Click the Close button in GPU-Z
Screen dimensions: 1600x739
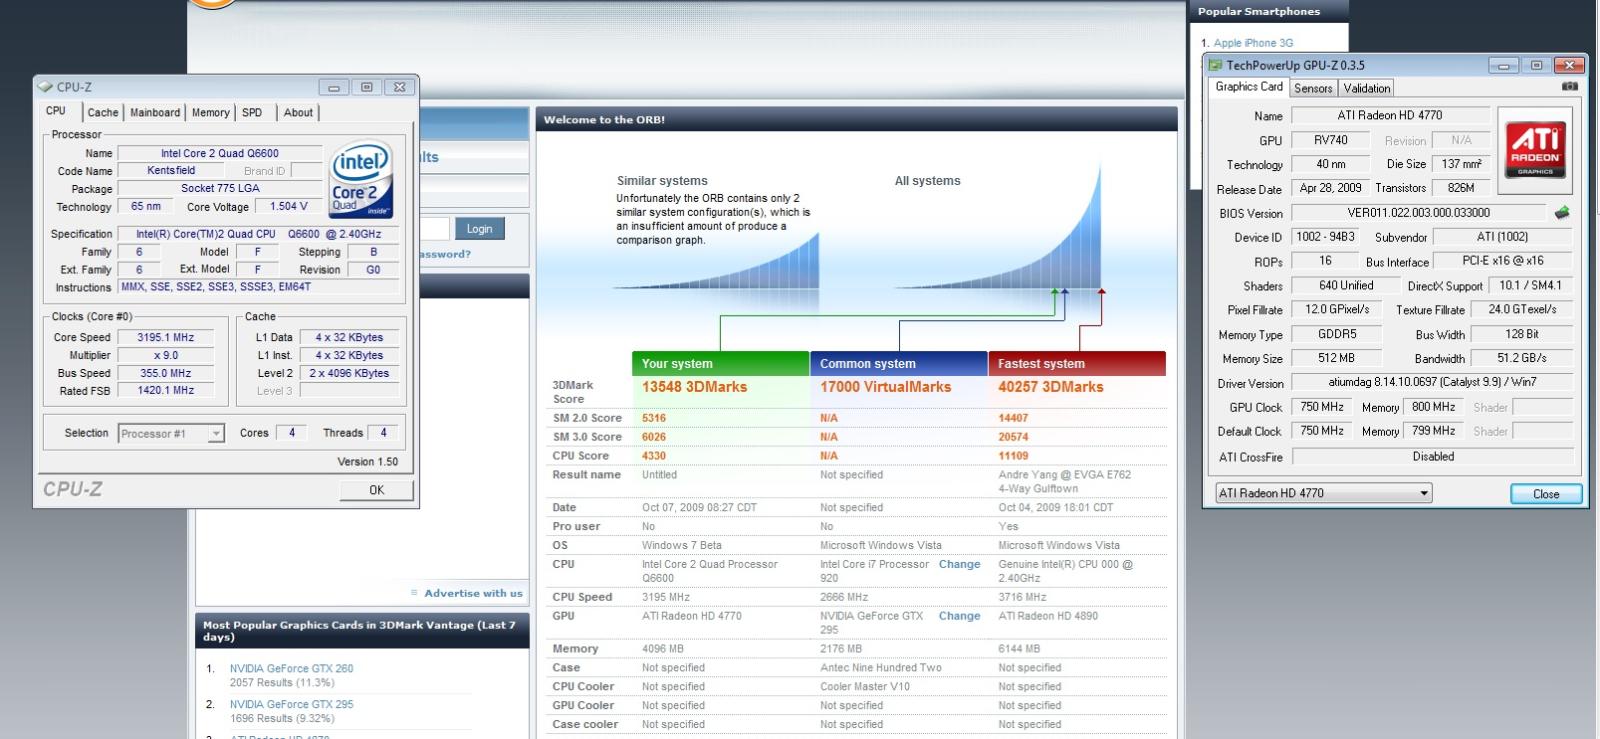(1546, 494)
